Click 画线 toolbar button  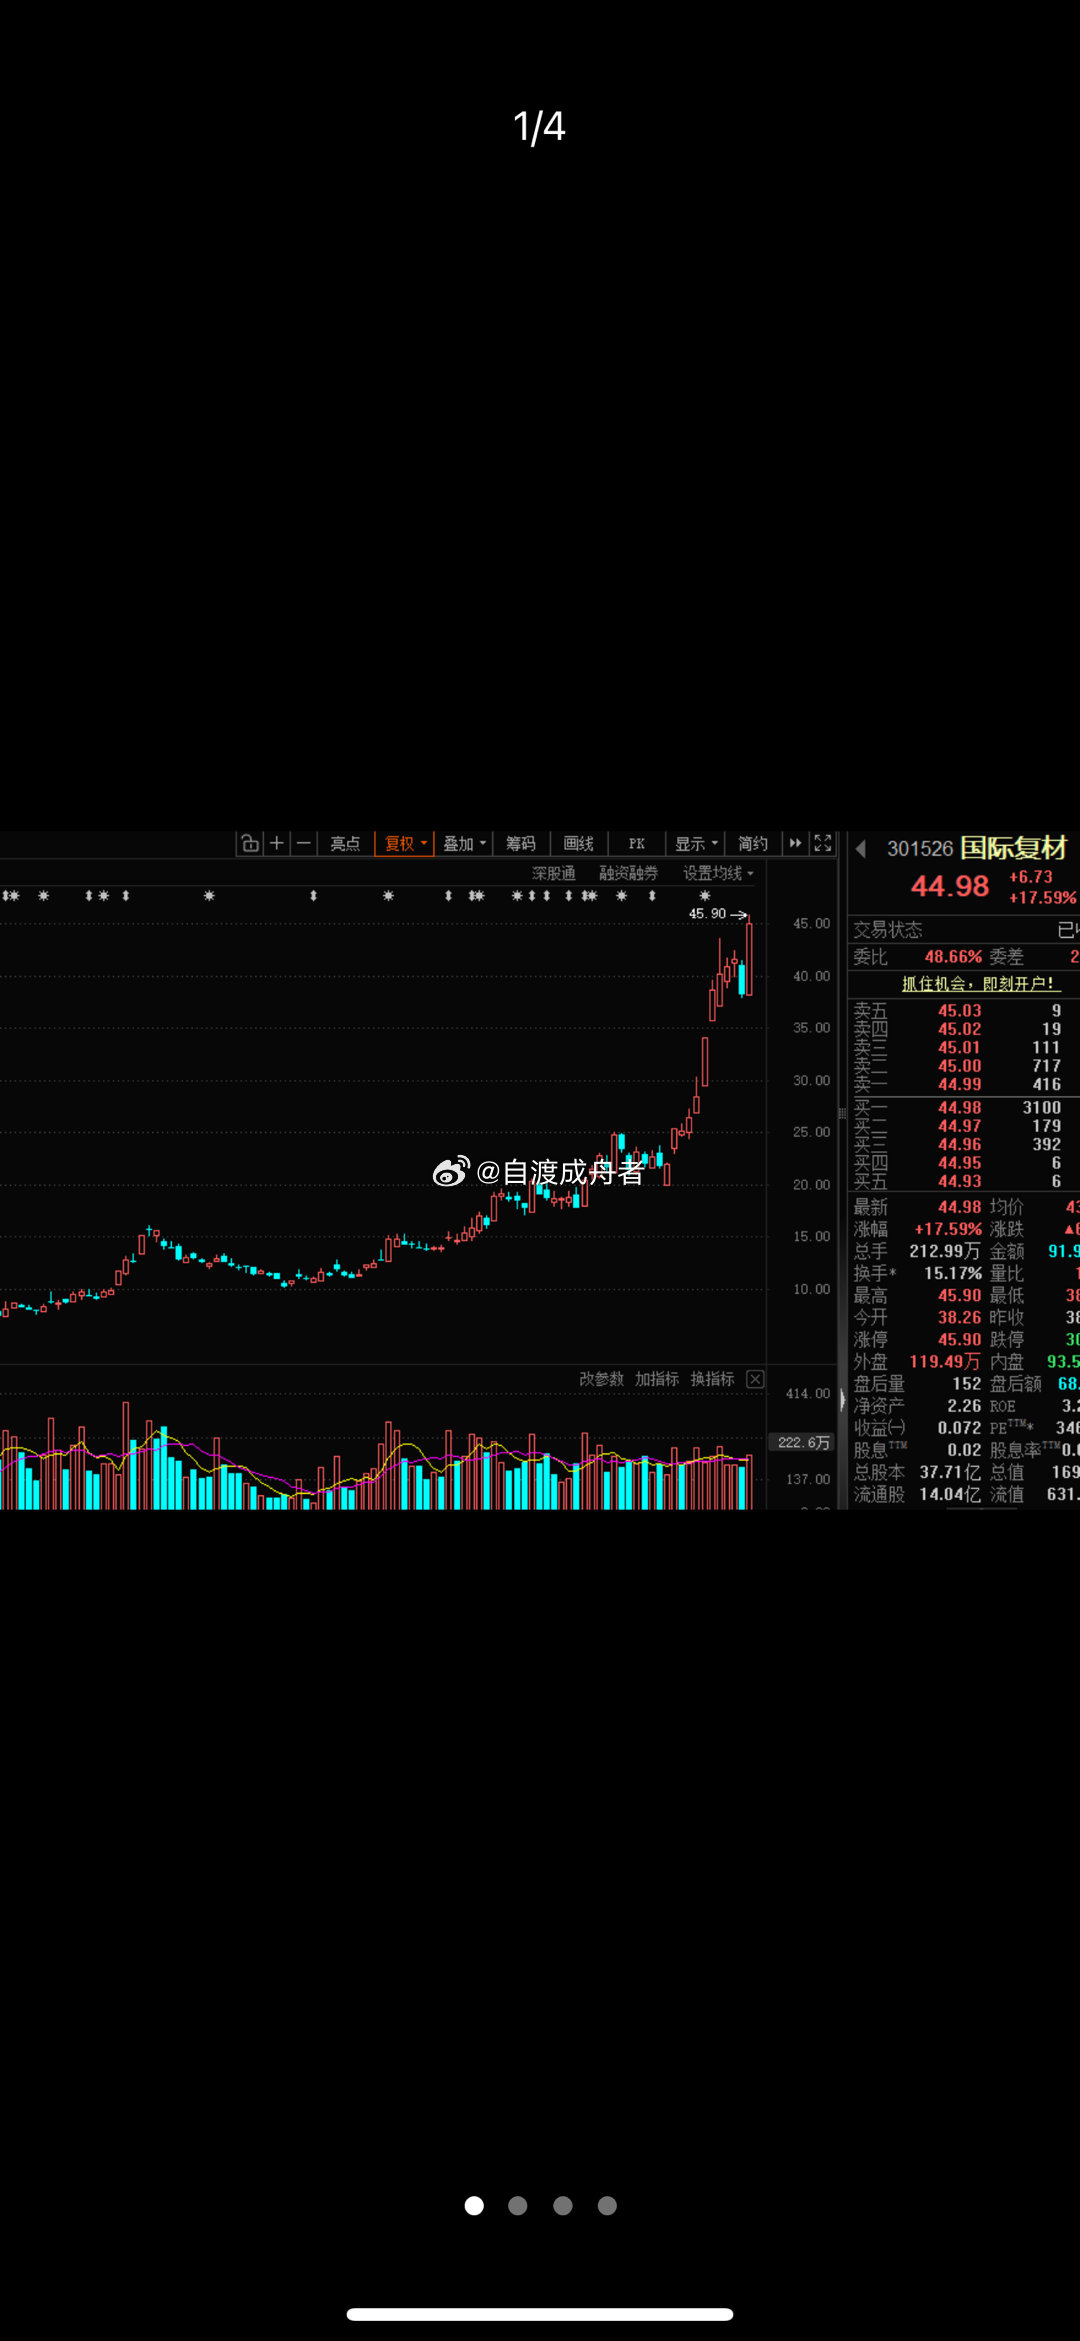tap(578, 843)
